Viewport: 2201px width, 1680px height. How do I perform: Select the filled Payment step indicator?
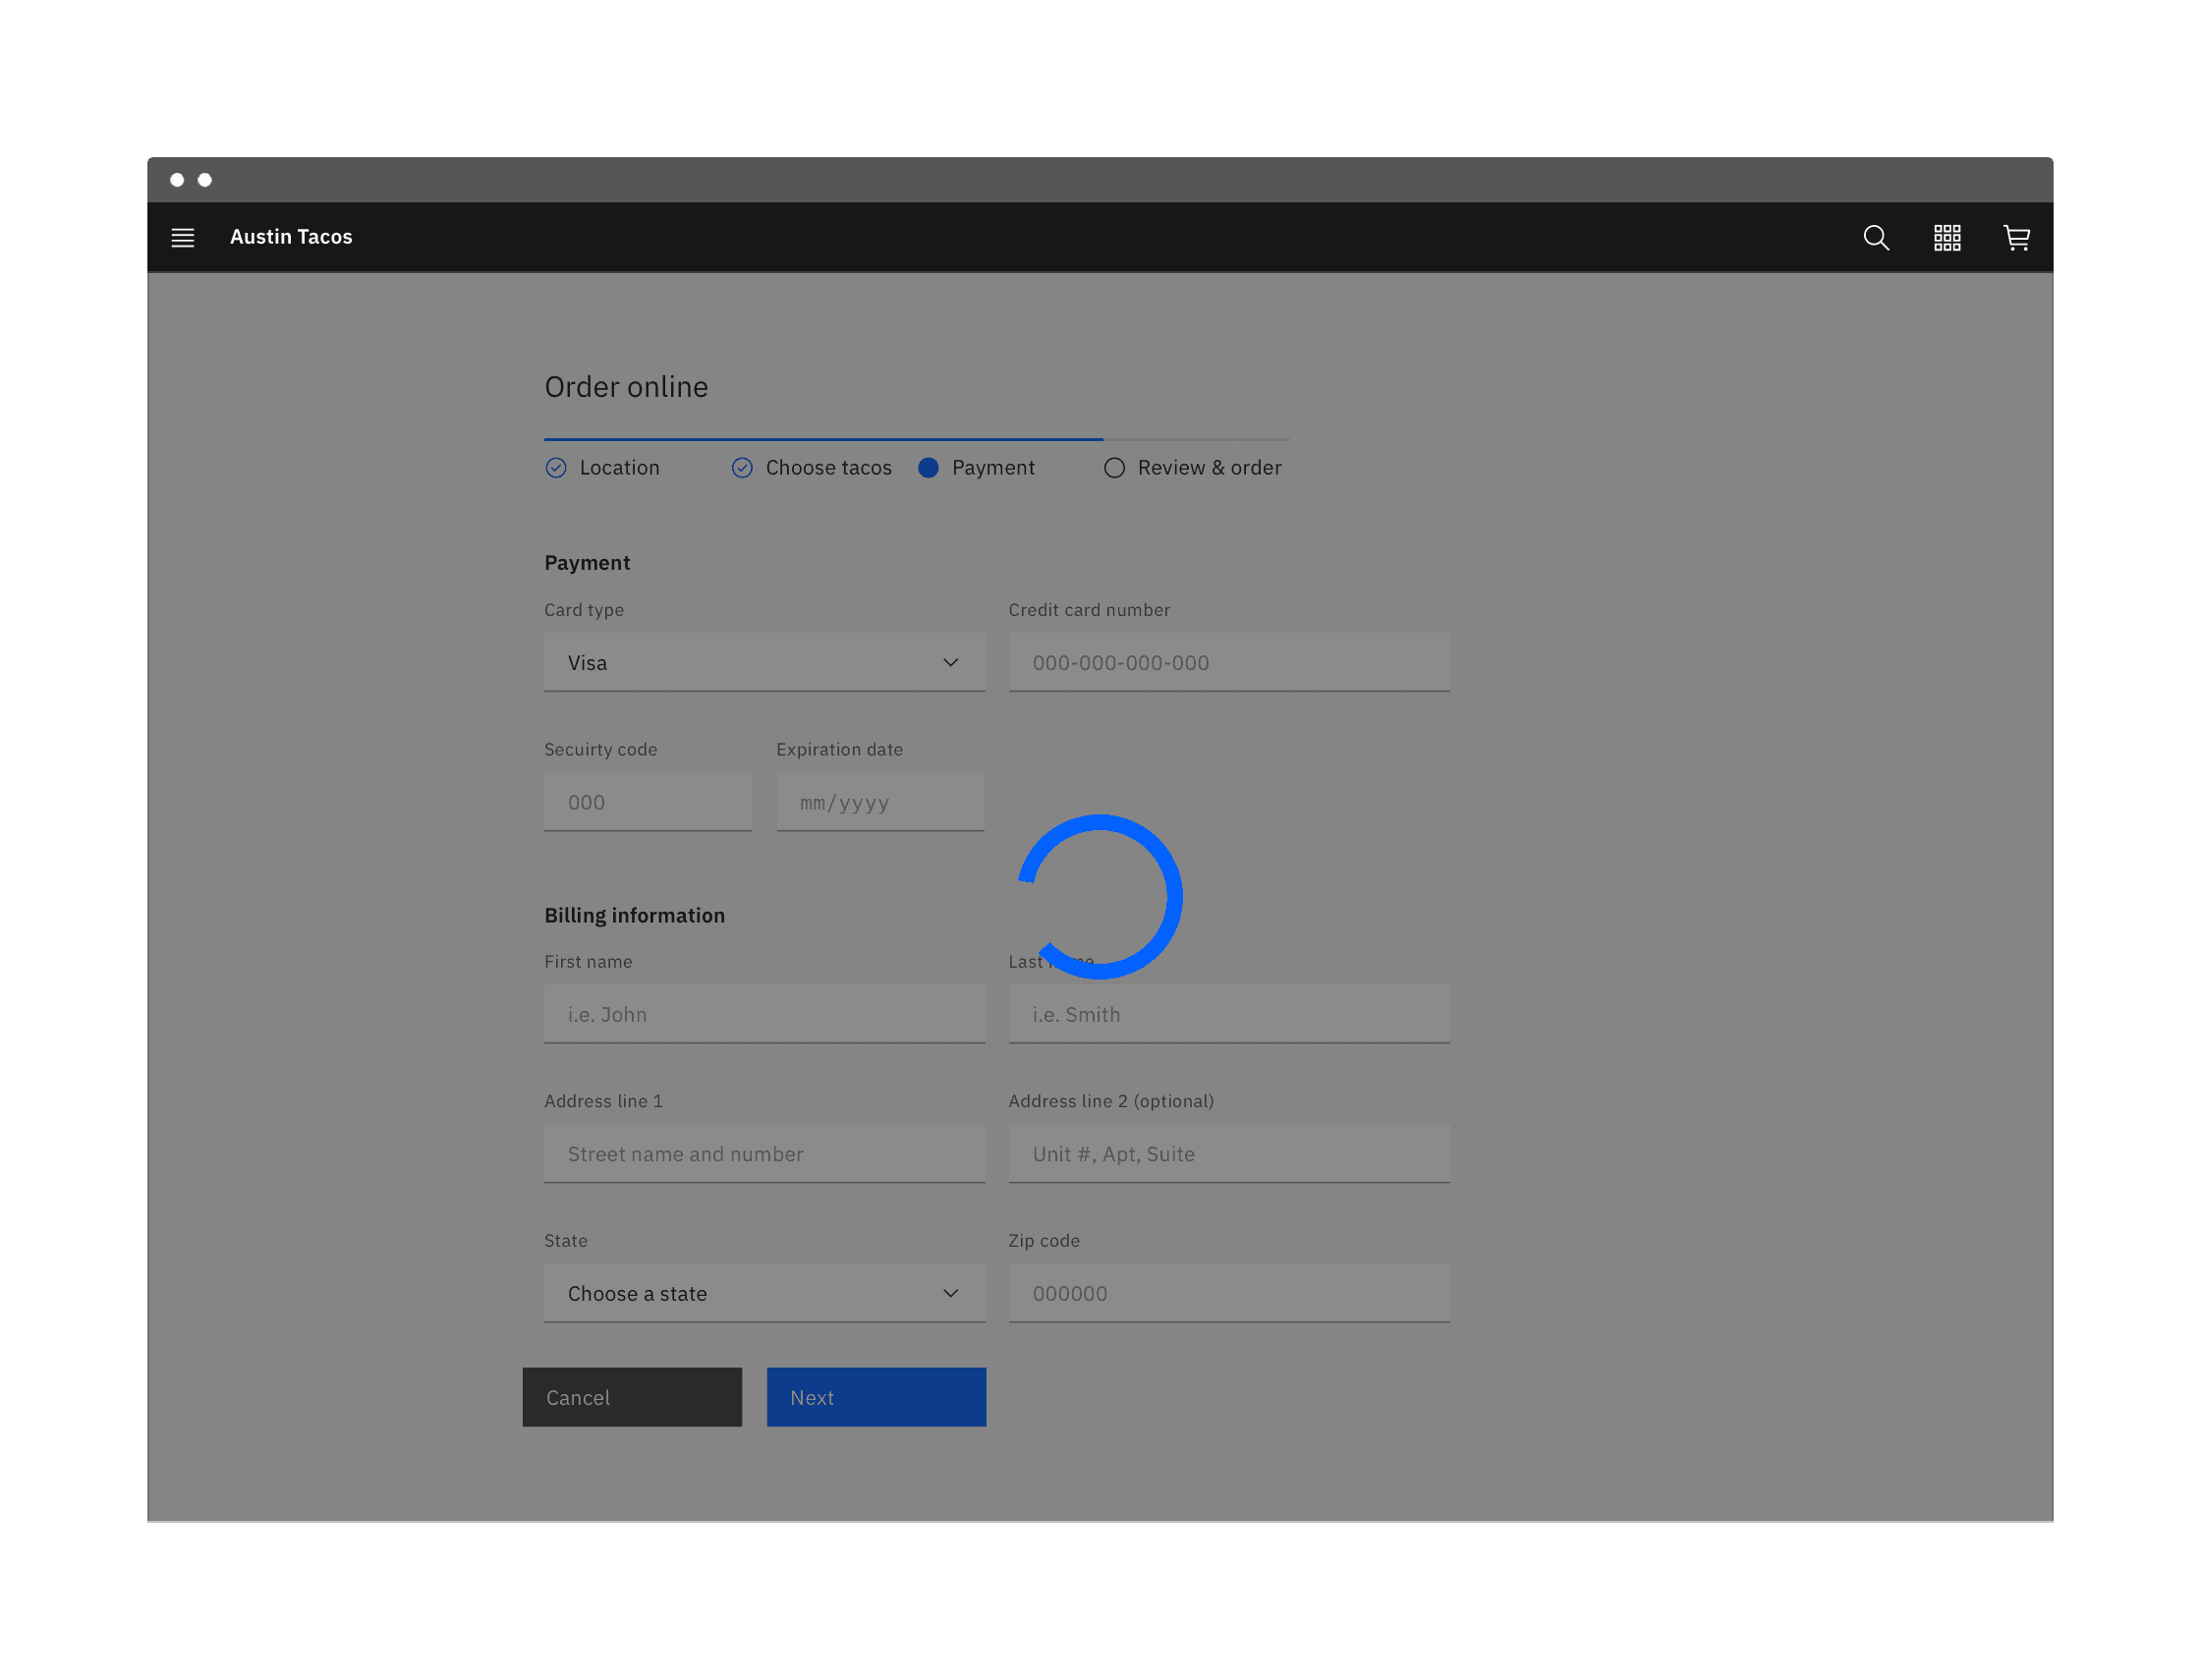click(929, 467)
